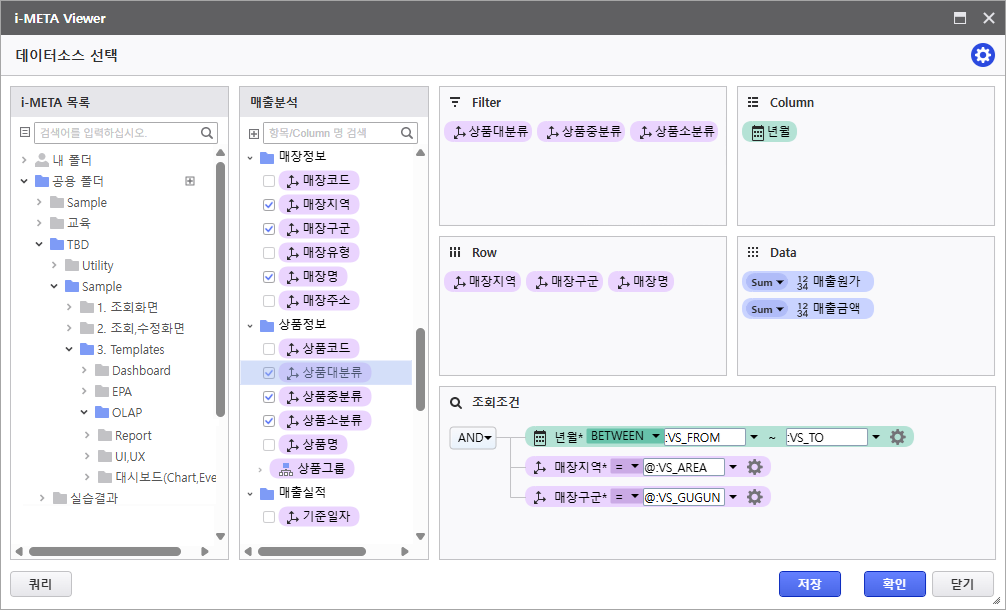Image resolution: width=1006 pixels, height=610 pixels.
Task: Click the 쿼리 button
Action: pos(40,584)
